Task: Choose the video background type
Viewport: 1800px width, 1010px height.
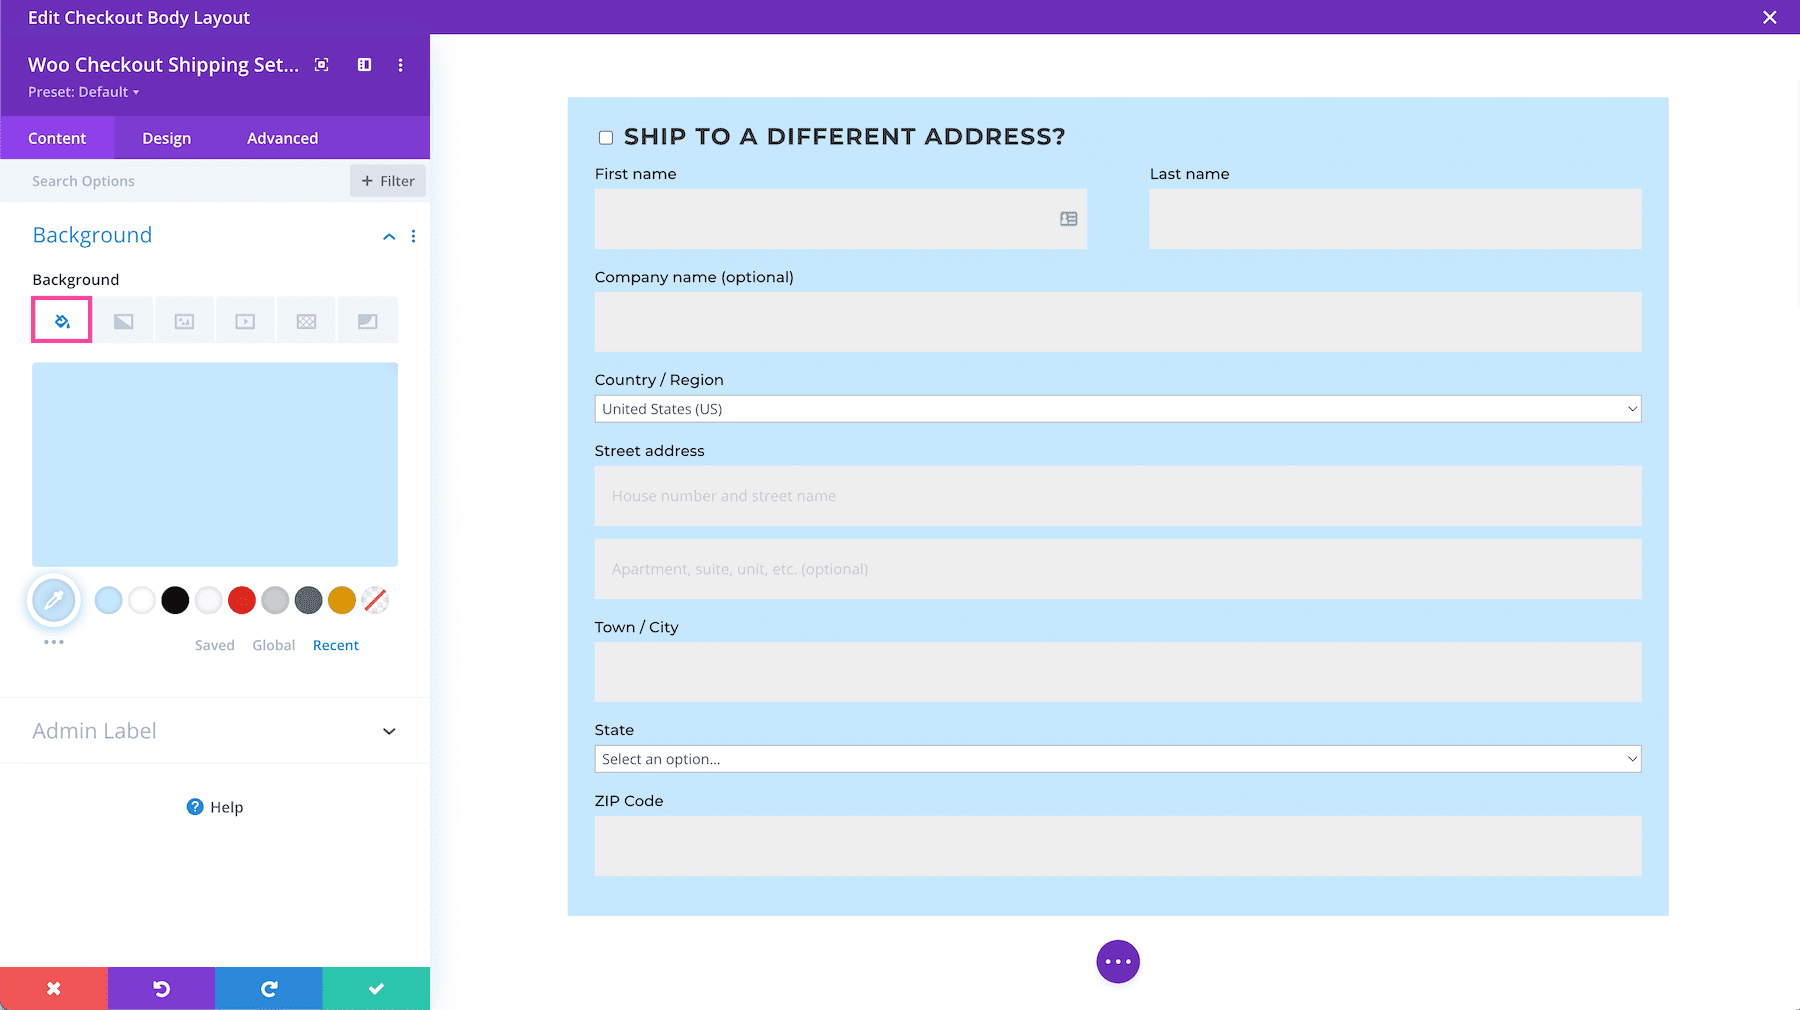Action: [x=245, y=319]
